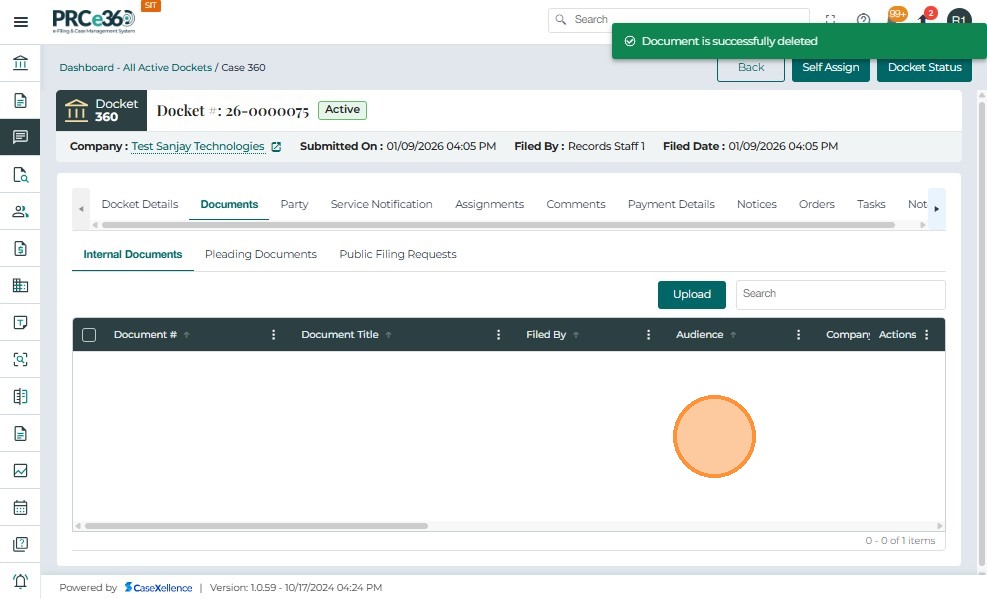Click the PRCe360 logo
Screen dimensions: 987x599
94,21
